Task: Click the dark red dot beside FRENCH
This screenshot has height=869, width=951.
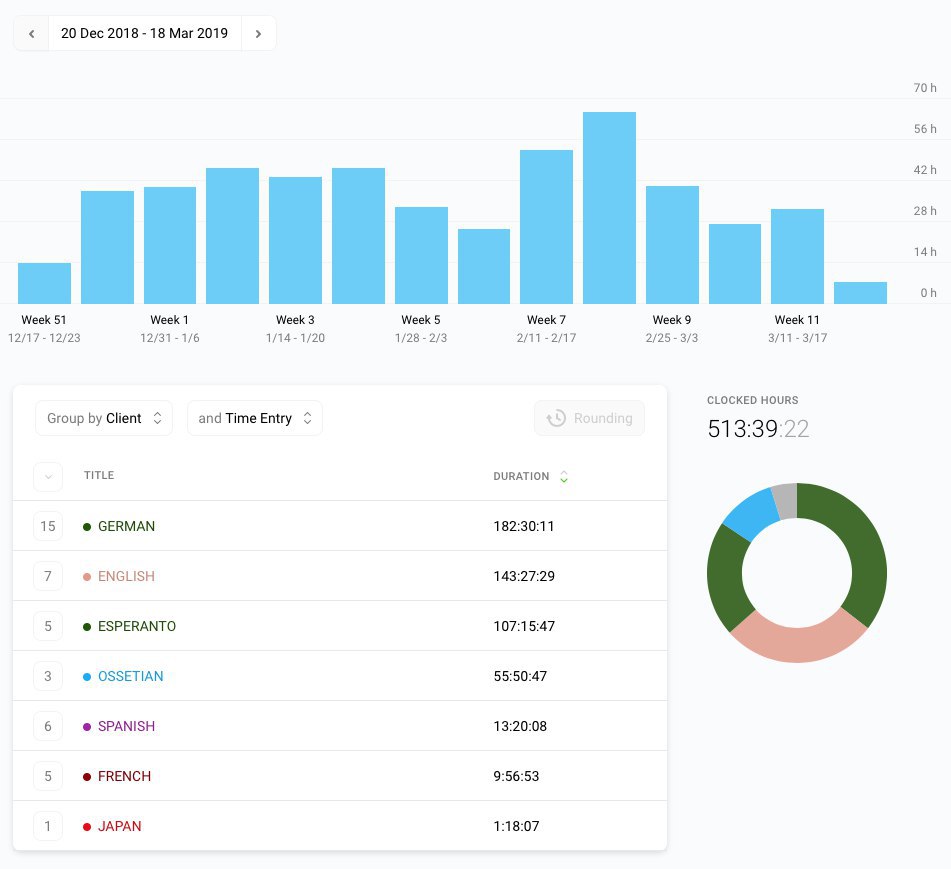Action: pos(87,777)
